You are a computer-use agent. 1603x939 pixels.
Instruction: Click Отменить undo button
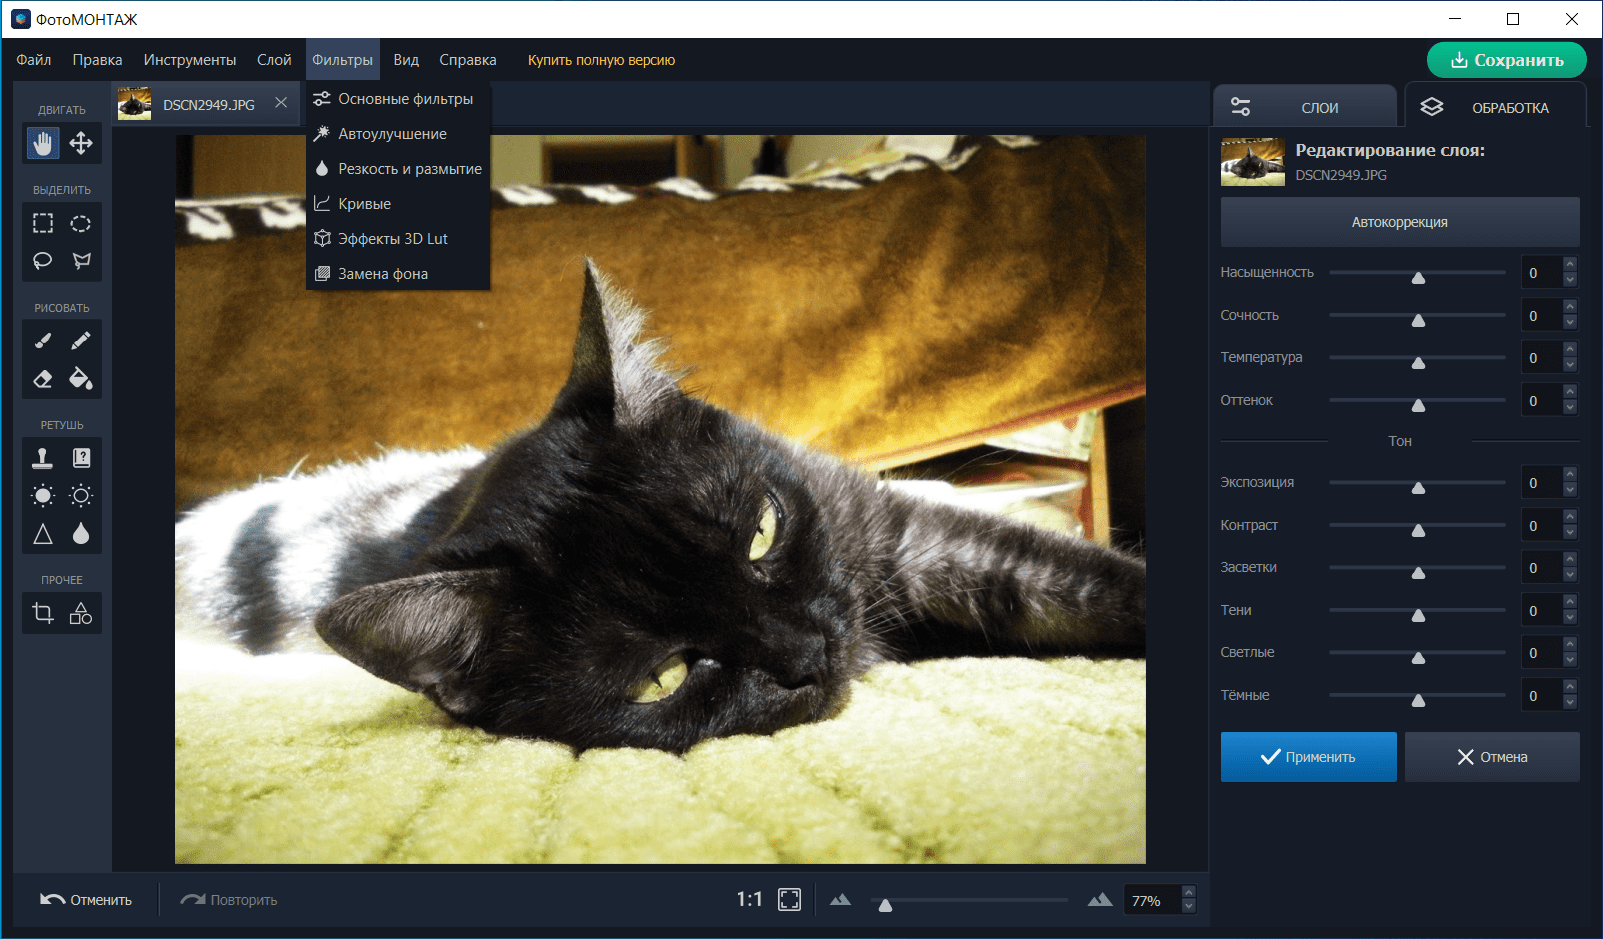86,900
